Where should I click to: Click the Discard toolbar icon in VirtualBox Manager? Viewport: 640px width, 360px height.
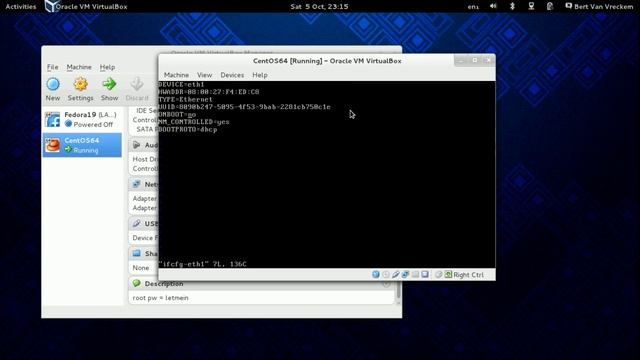coord(137,84)
